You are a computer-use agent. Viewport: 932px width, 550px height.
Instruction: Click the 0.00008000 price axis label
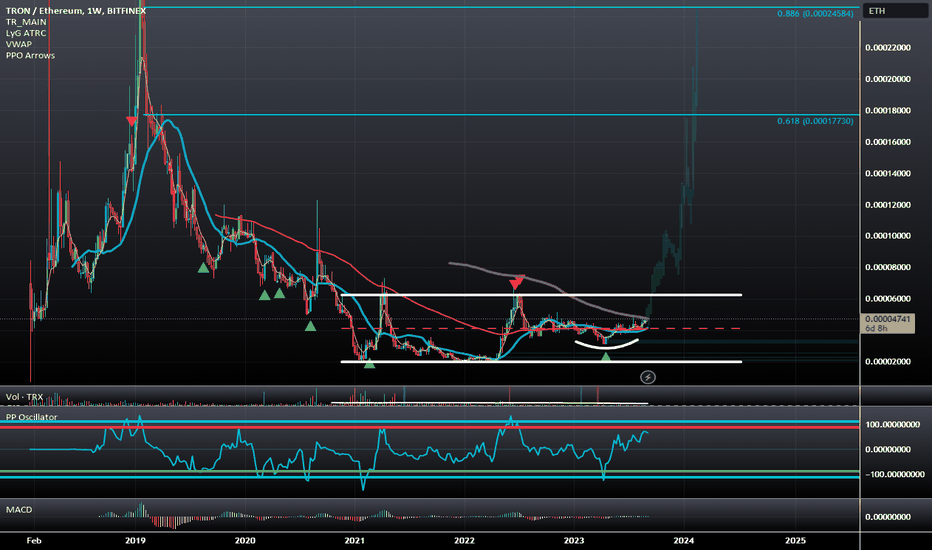click(888, 268)
